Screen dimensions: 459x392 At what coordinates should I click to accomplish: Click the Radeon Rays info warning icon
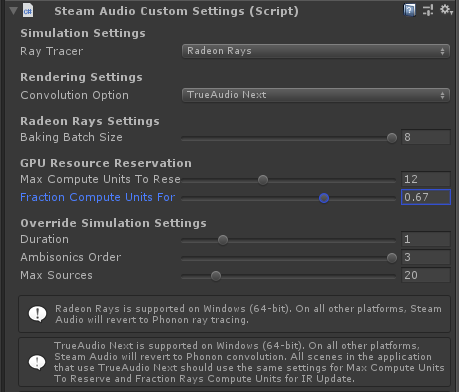point(37,314)
